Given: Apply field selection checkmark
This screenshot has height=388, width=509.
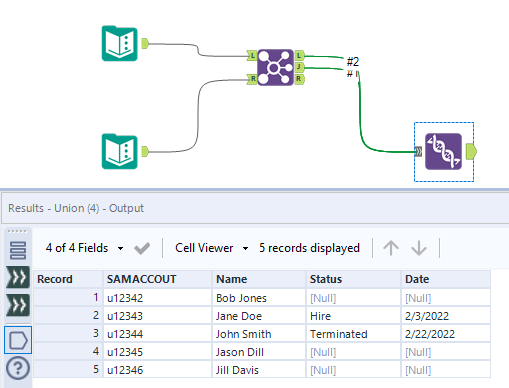Looking at the screenshot, I should click(142, 248).
